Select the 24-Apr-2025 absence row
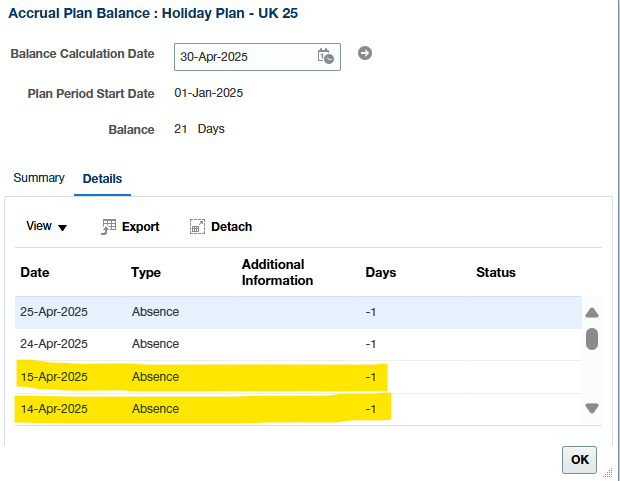Viewport: 620px width, 481px height. (298, 344)
